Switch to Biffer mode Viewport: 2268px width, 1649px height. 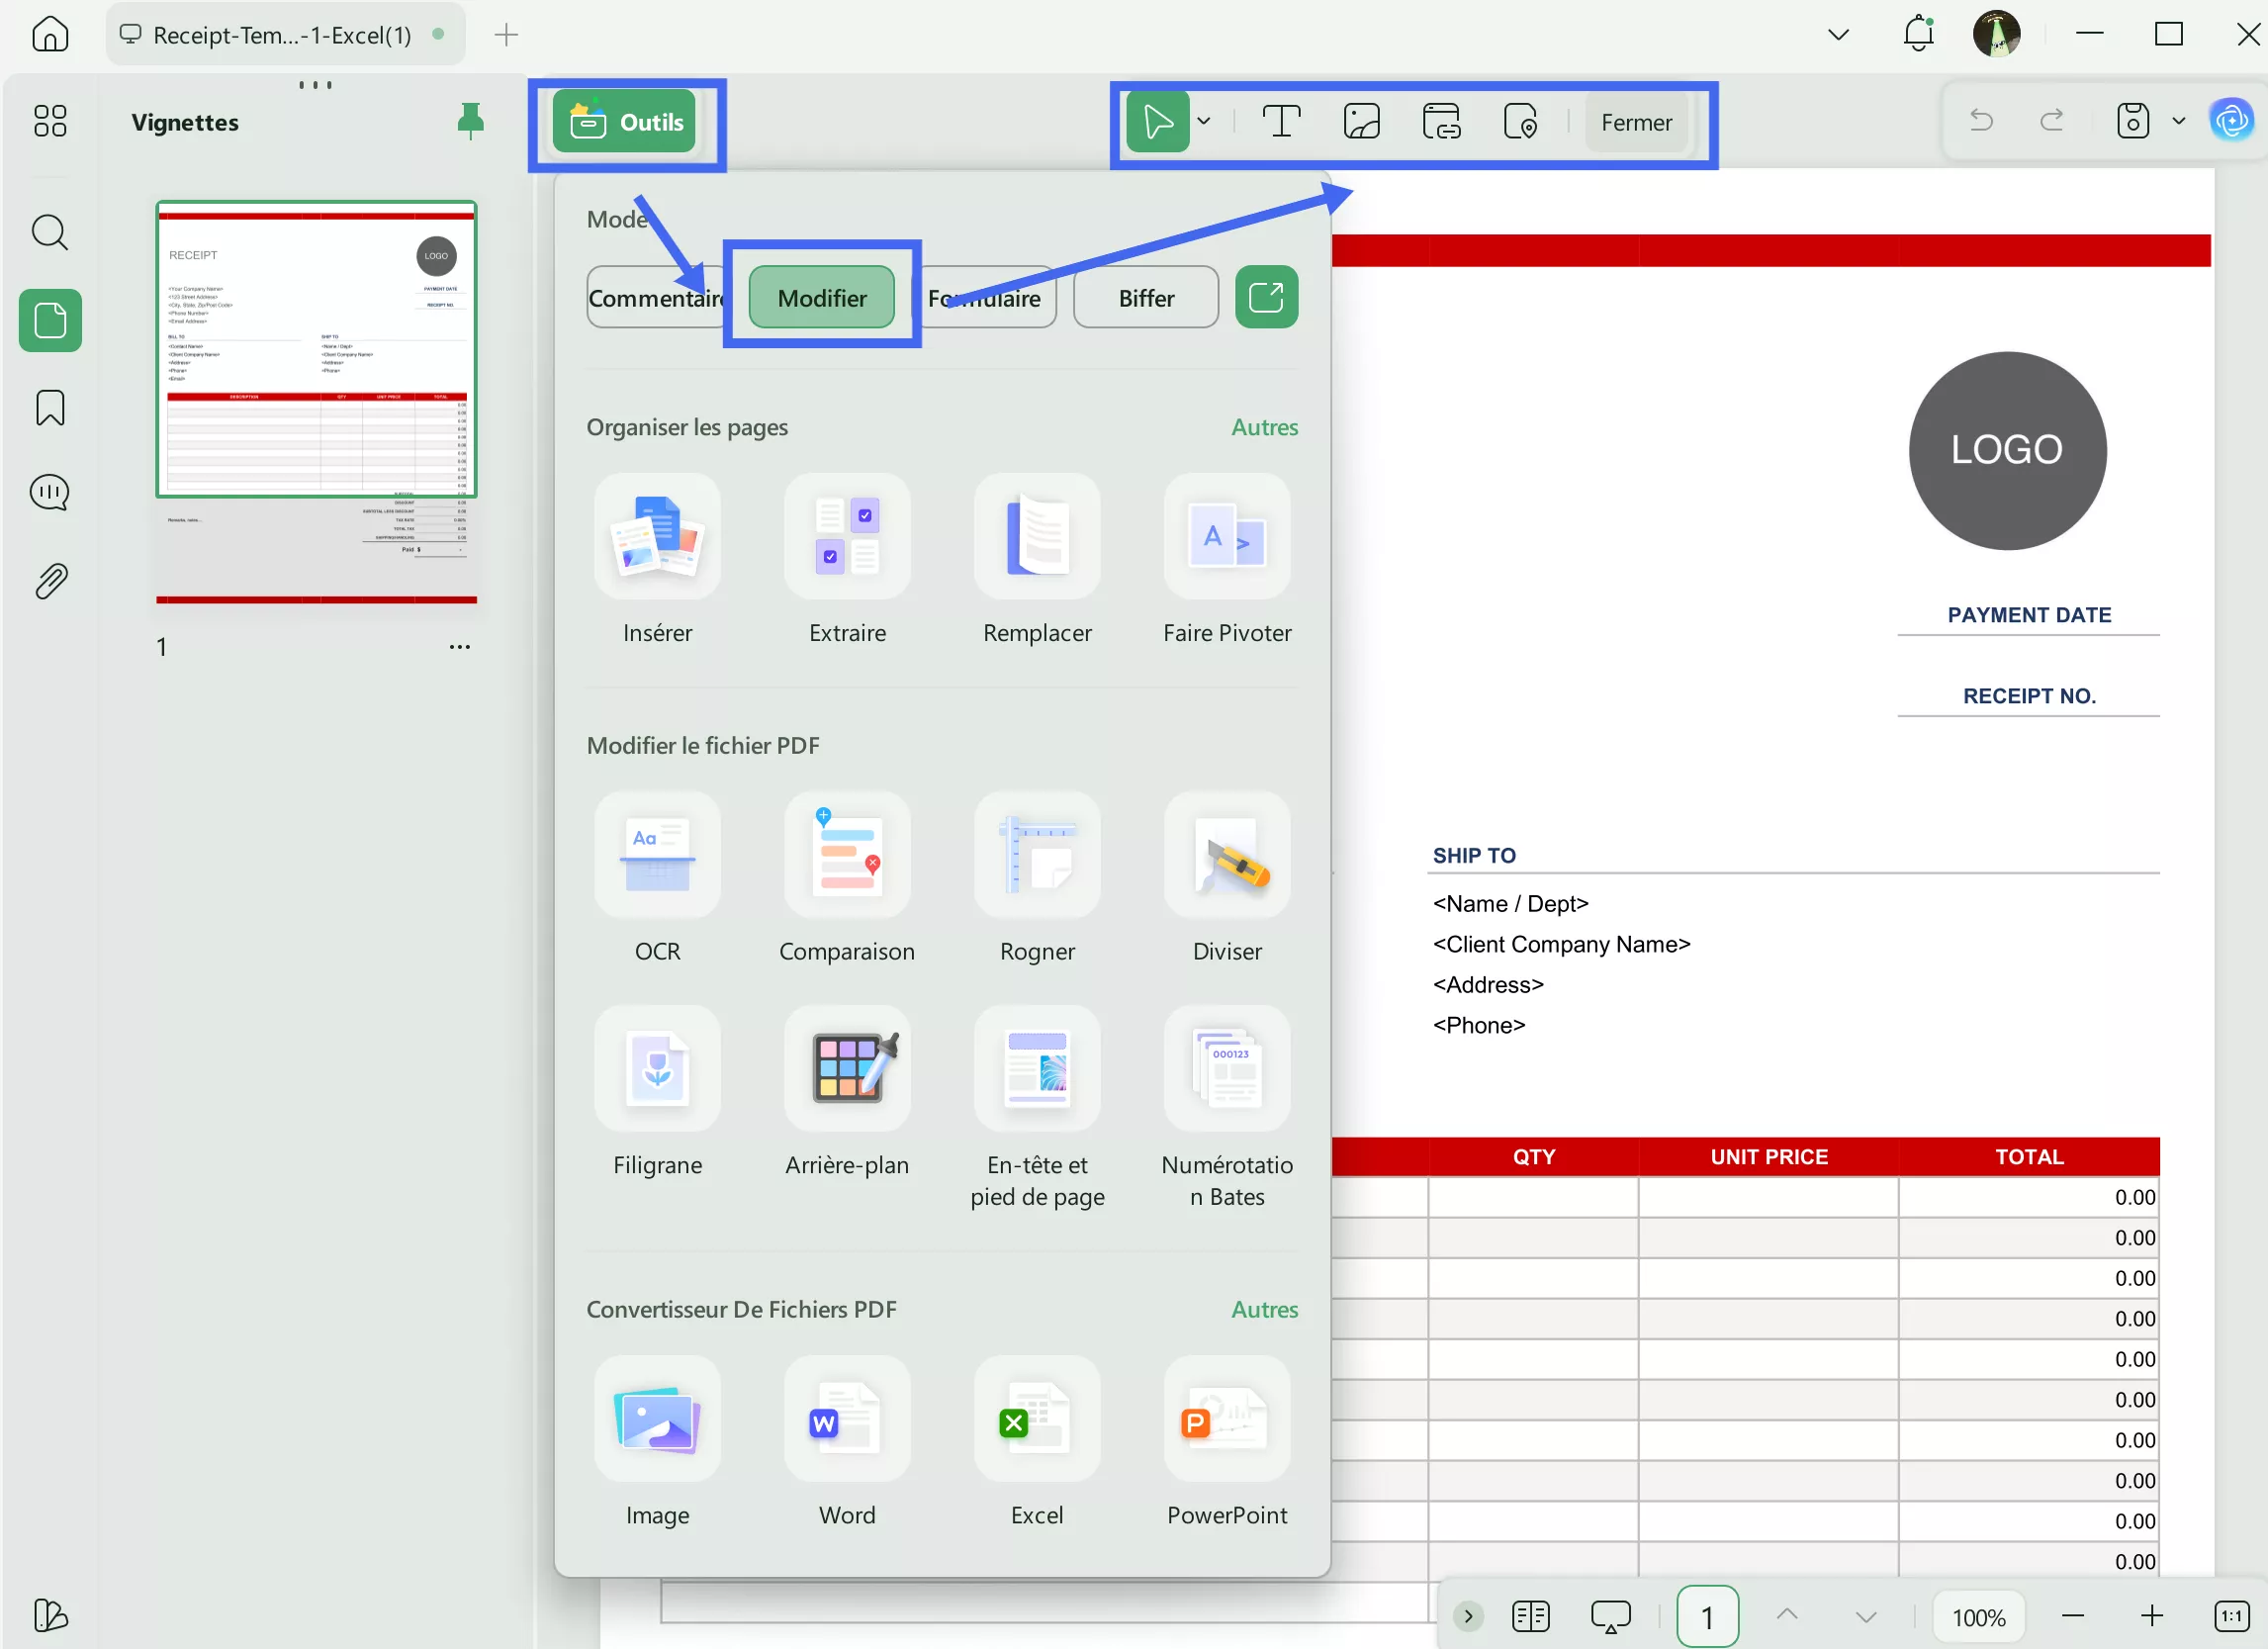coord(1145,298)
